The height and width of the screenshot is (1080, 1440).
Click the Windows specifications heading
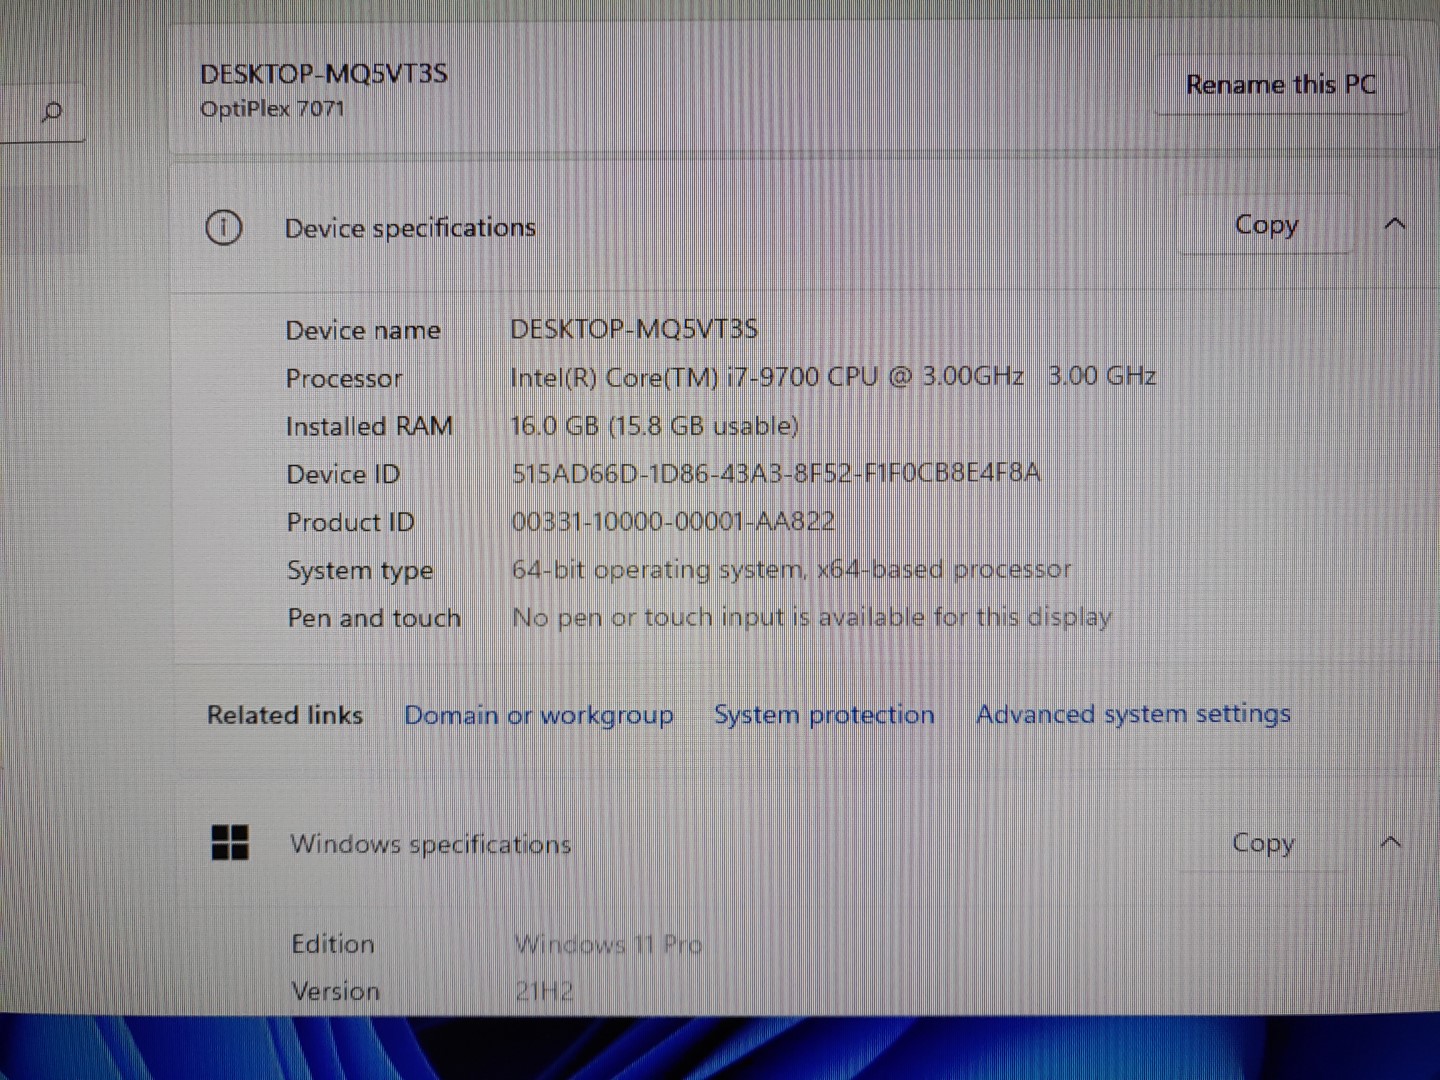[x=431, y=844]
